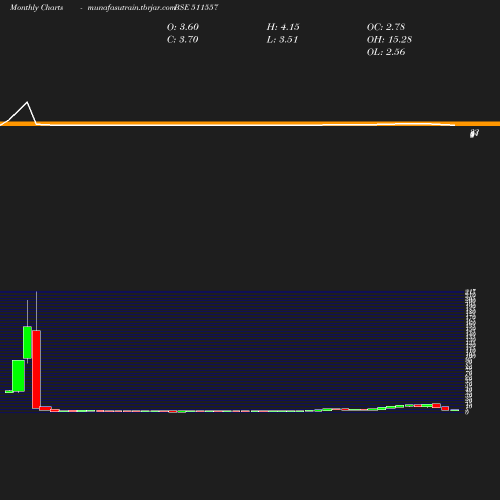Screen dimensions: 500x500
Task: Click the "Monthly Charts" title text
Action: click(x=36, y=7)
